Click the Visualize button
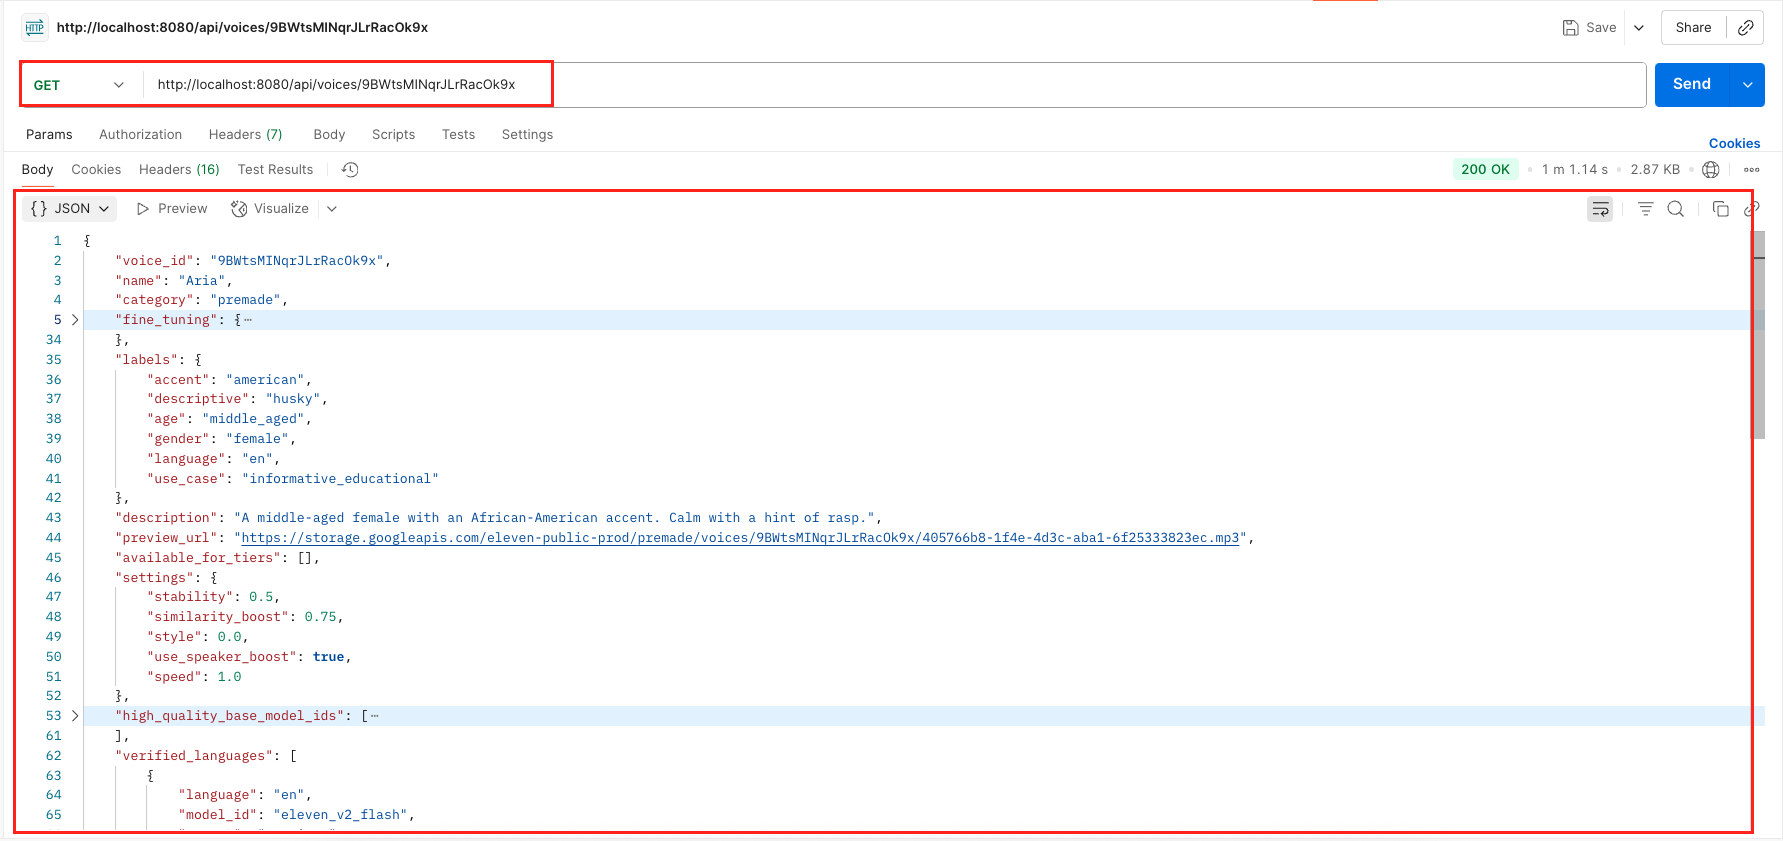The width and height of the screenshot is (1783, 841). click(270, 208)
